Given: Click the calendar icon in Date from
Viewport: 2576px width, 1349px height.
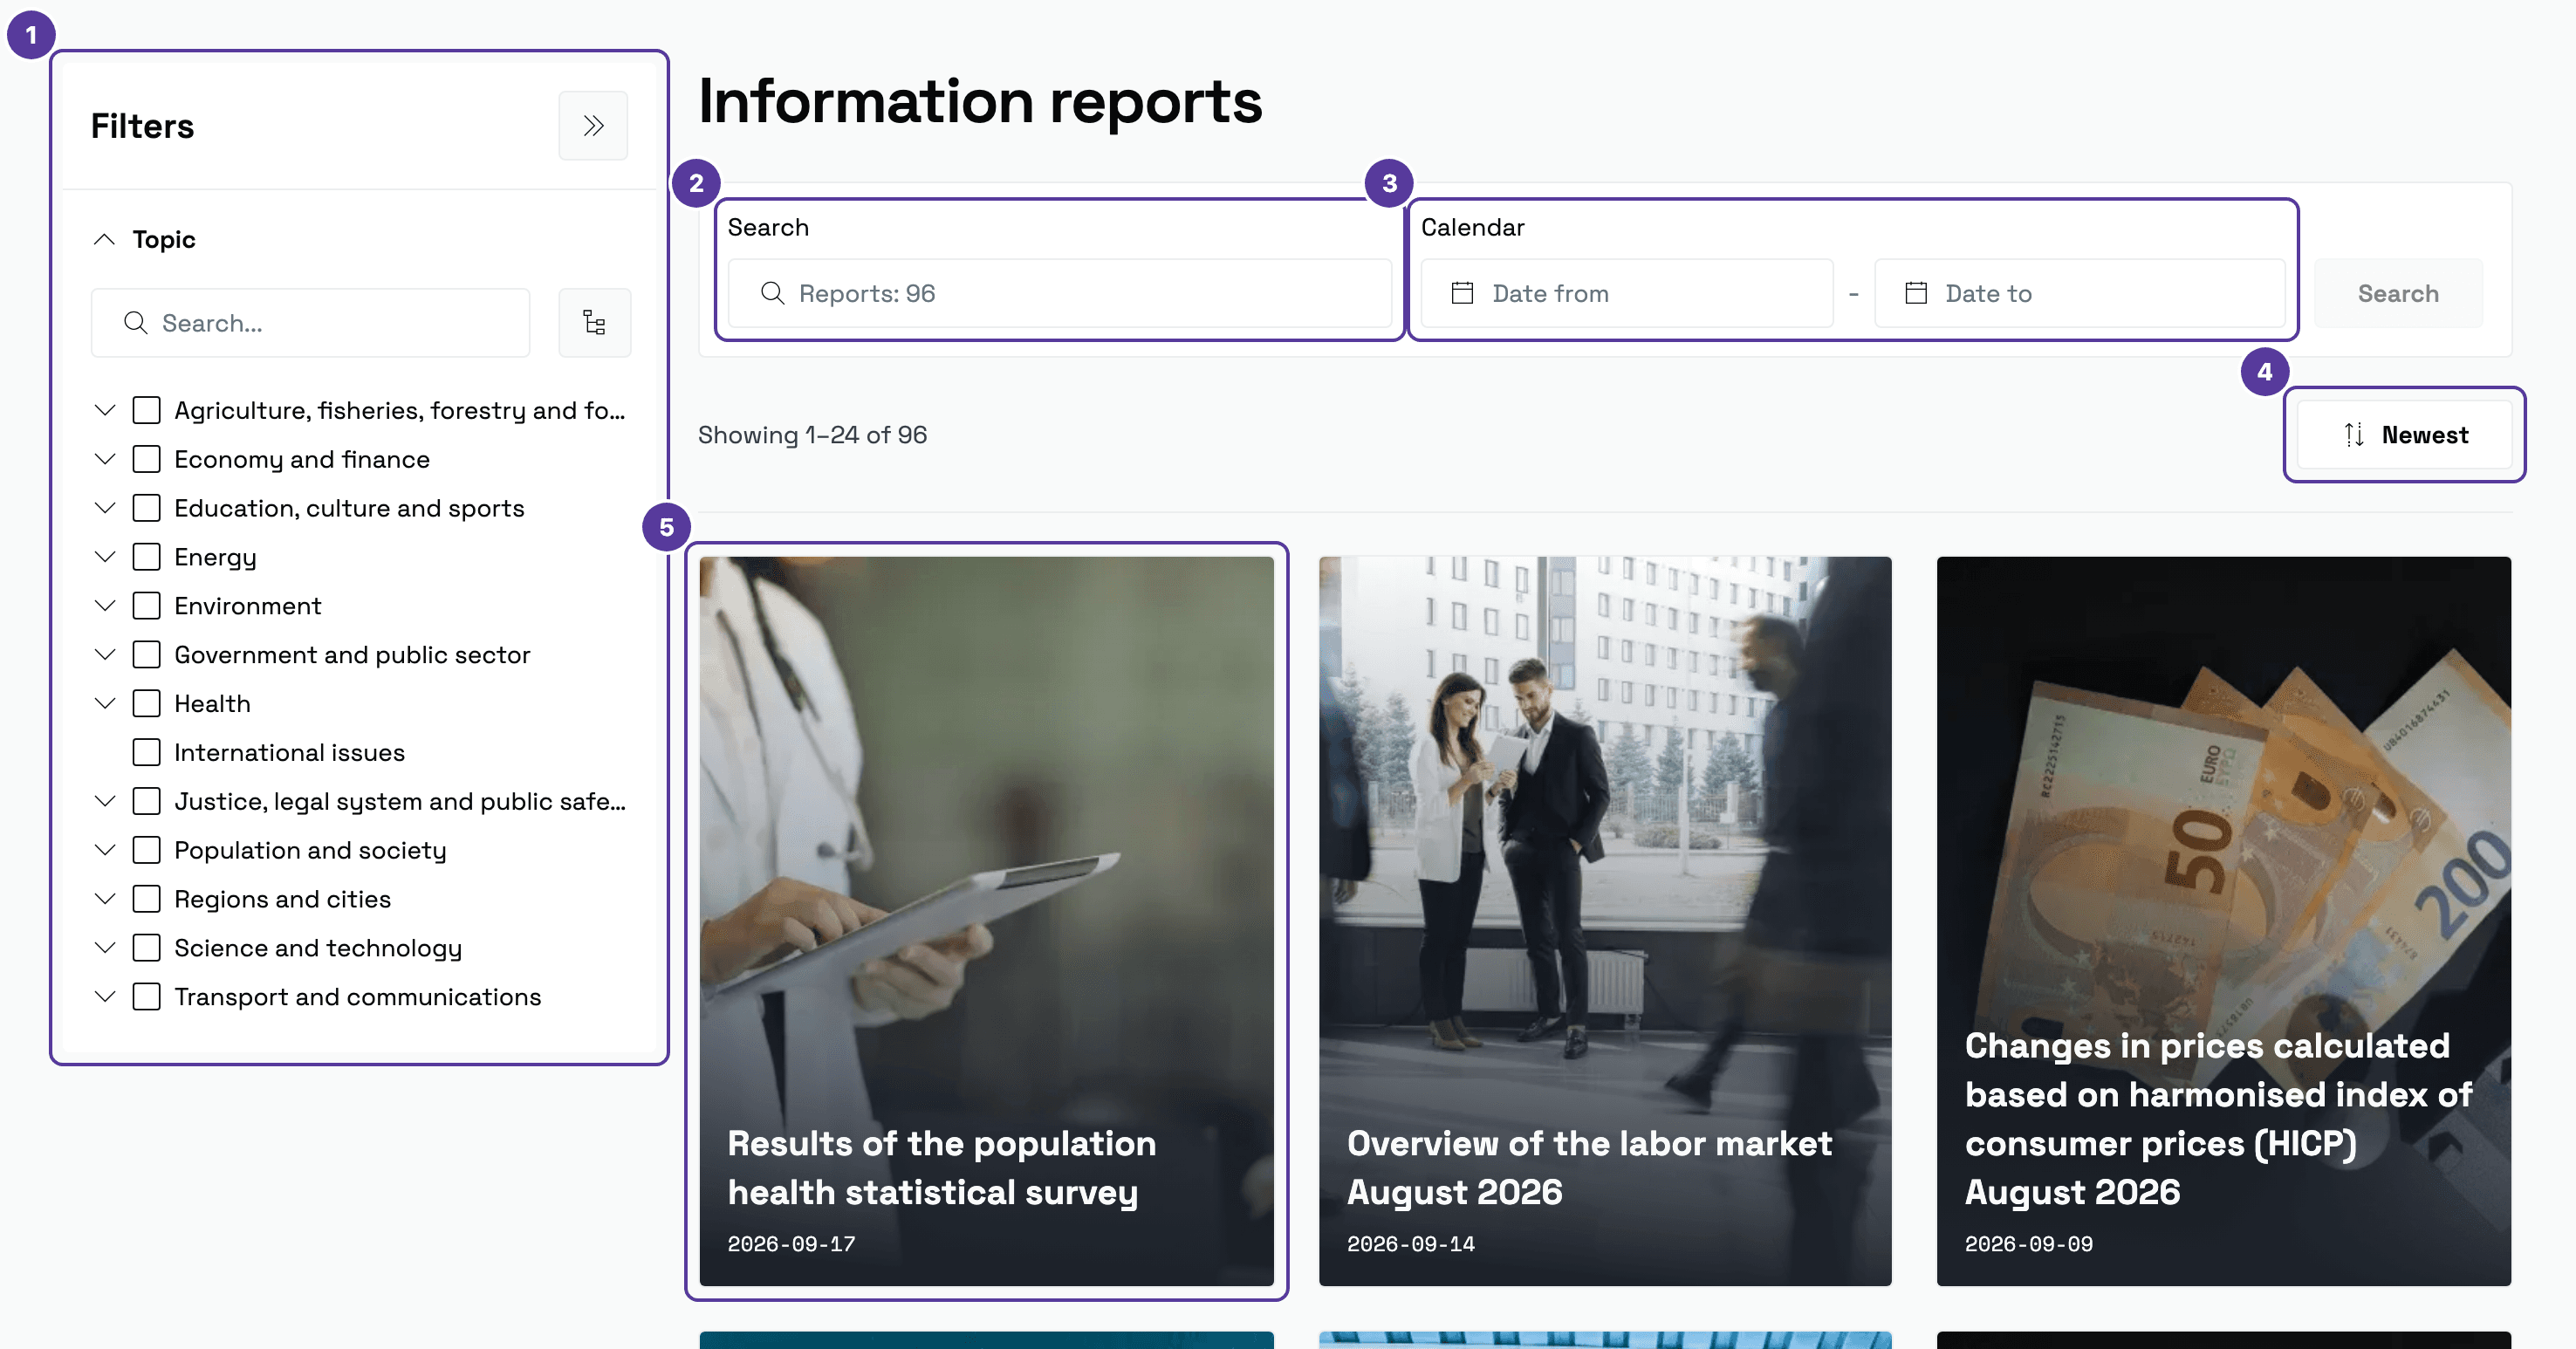Looking at the screenshot, I should (x=1462, y=293).
